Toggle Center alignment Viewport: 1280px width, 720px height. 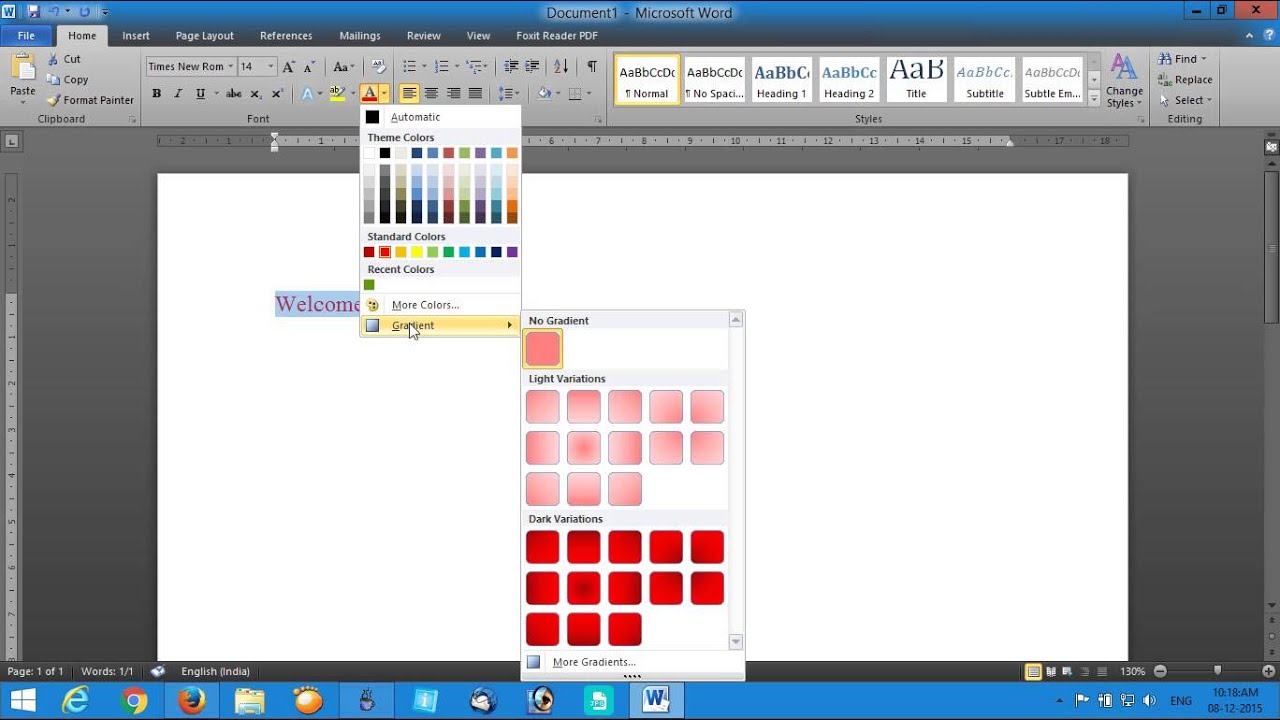pyautogui.click(x=431, y=94)
